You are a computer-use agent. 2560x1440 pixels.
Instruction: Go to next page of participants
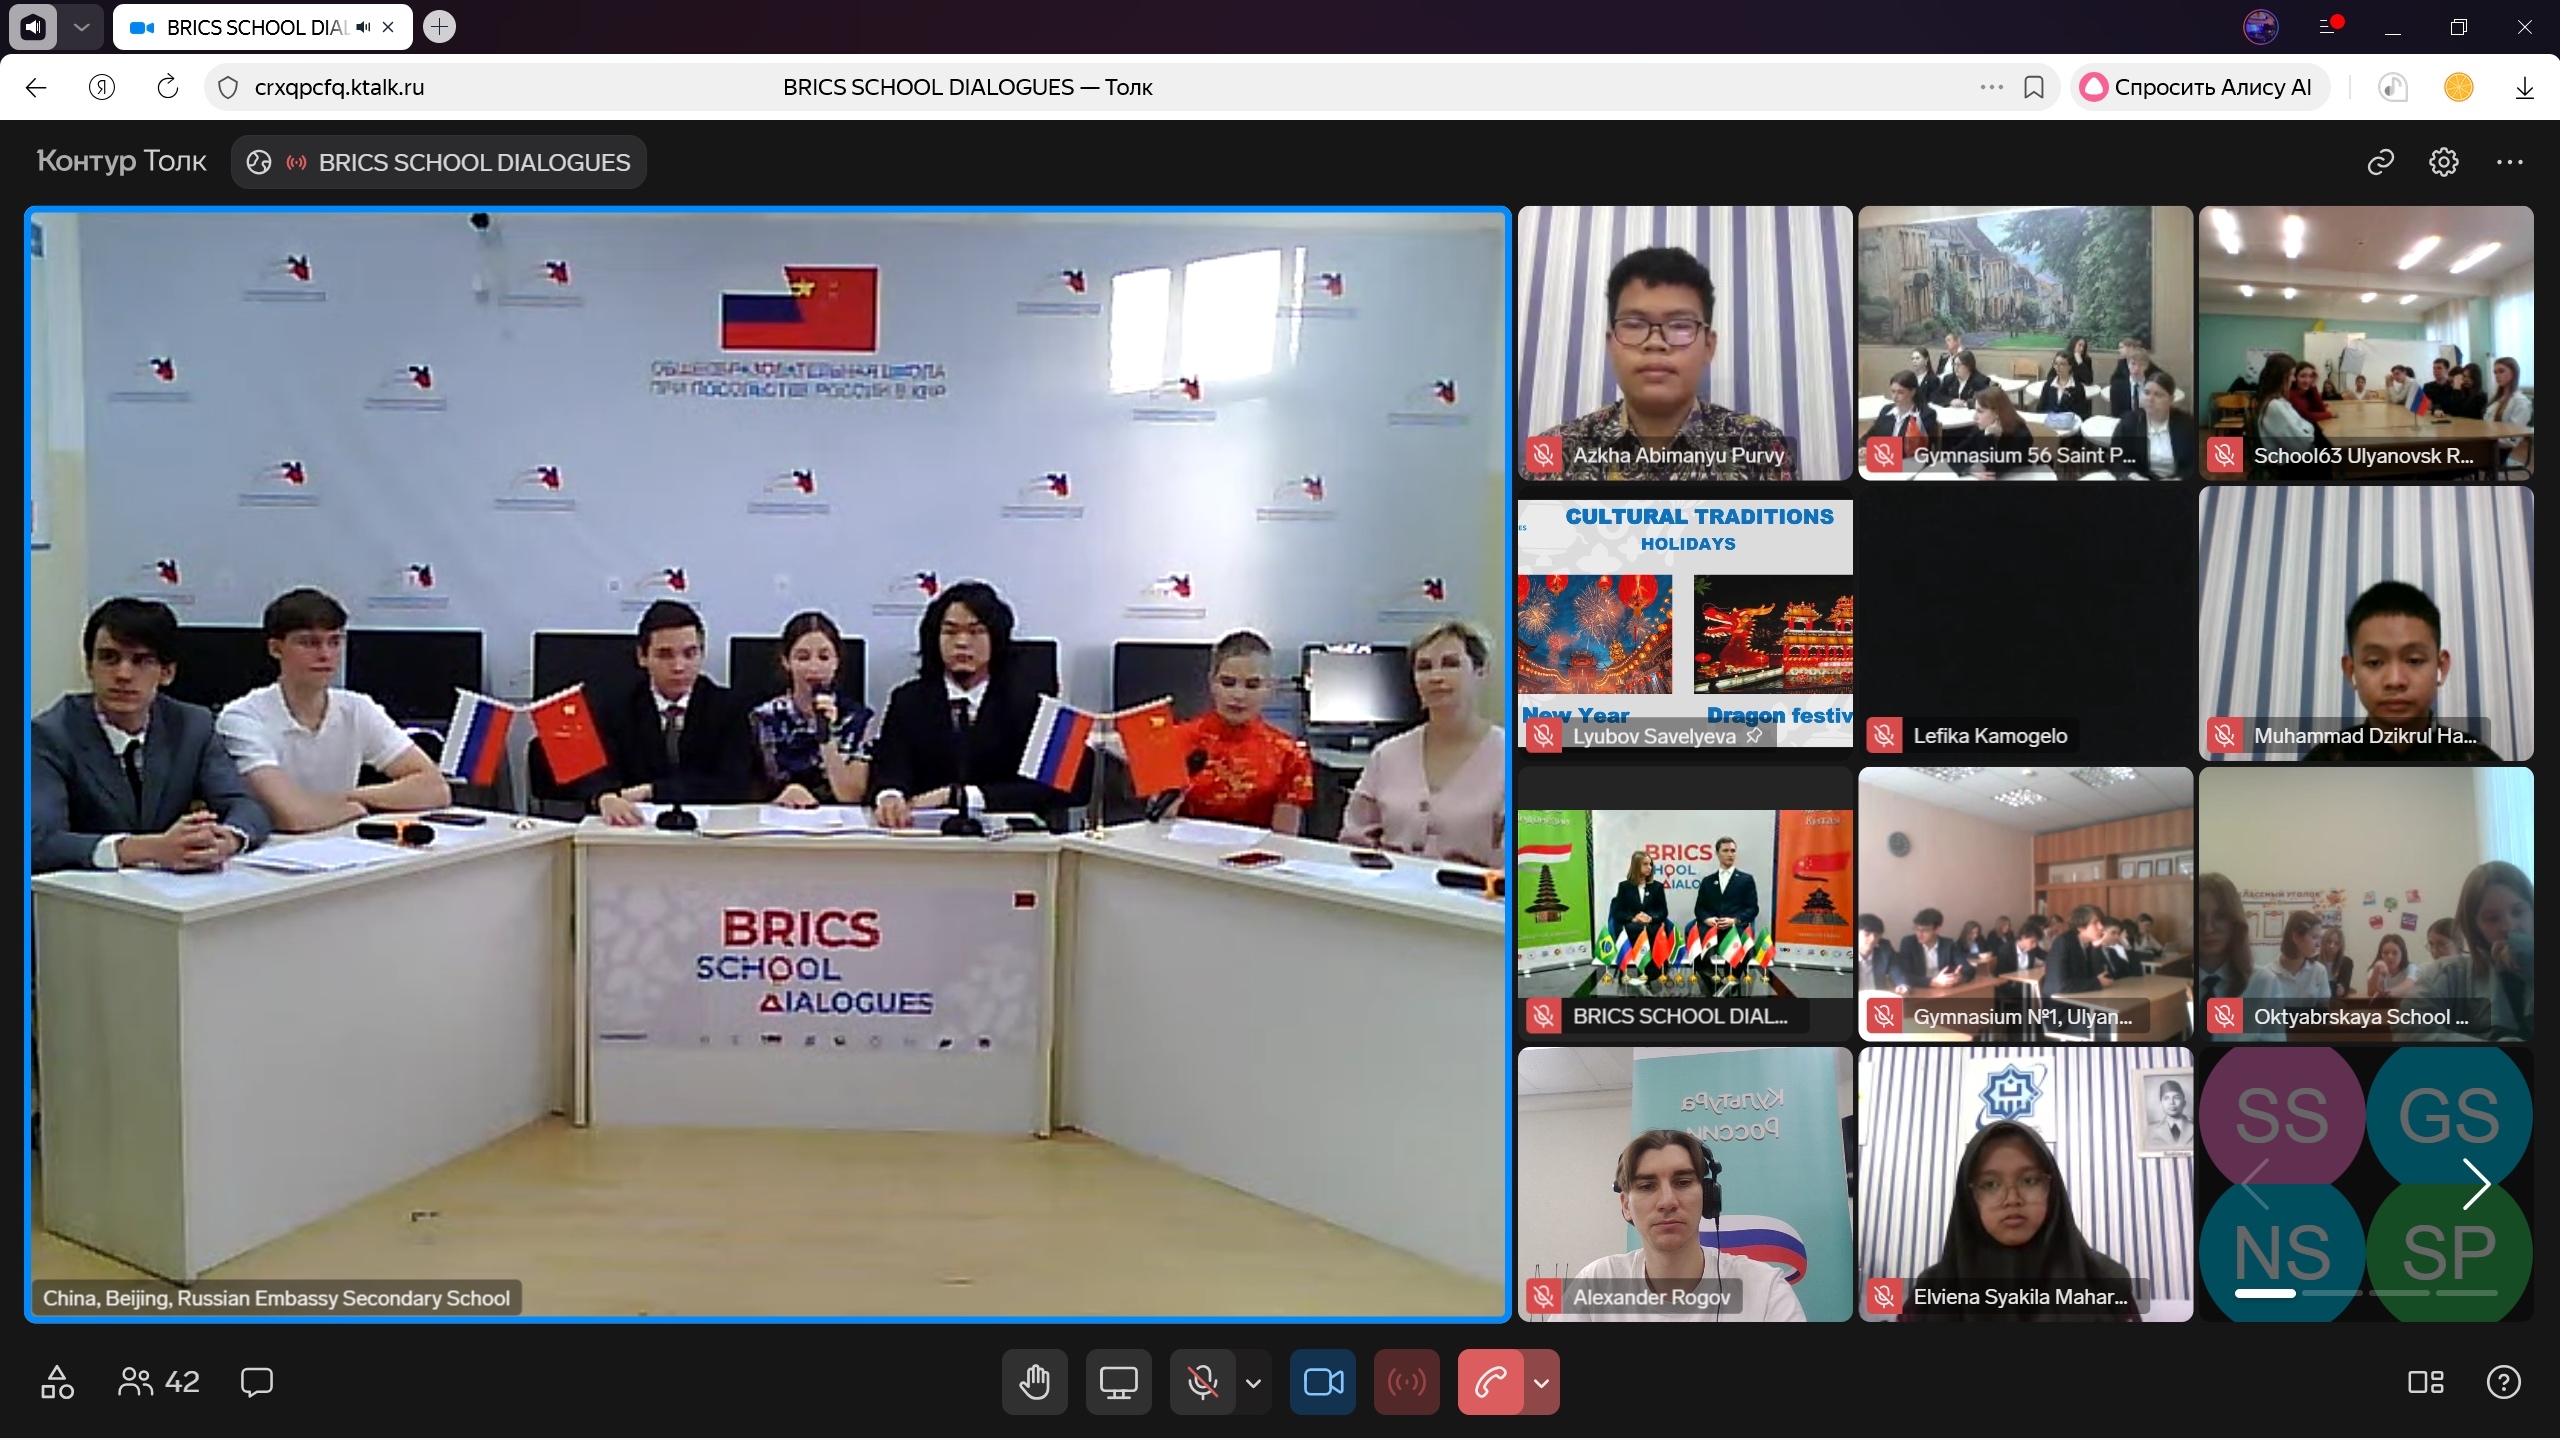(x=2476, y=1185)
